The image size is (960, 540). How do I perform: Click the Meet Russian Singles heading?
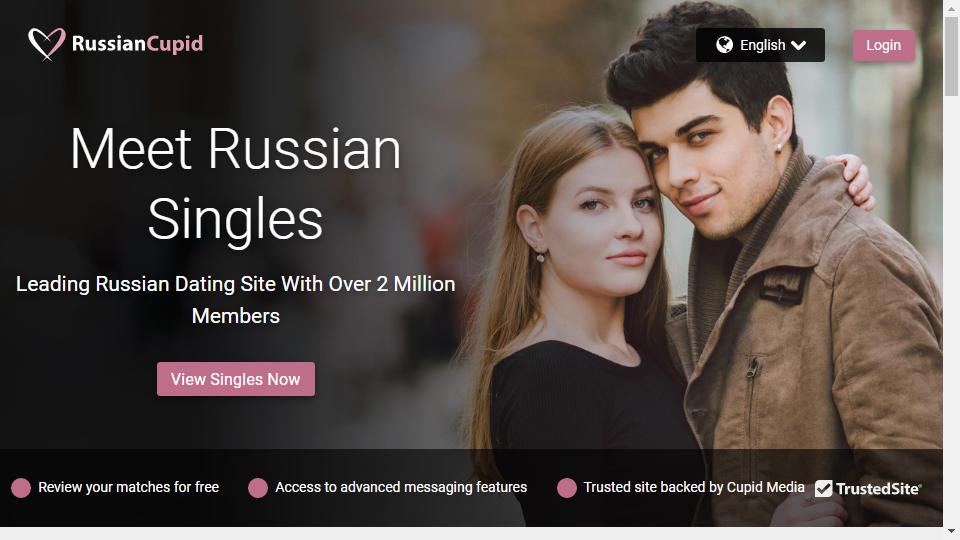(236, 183)
